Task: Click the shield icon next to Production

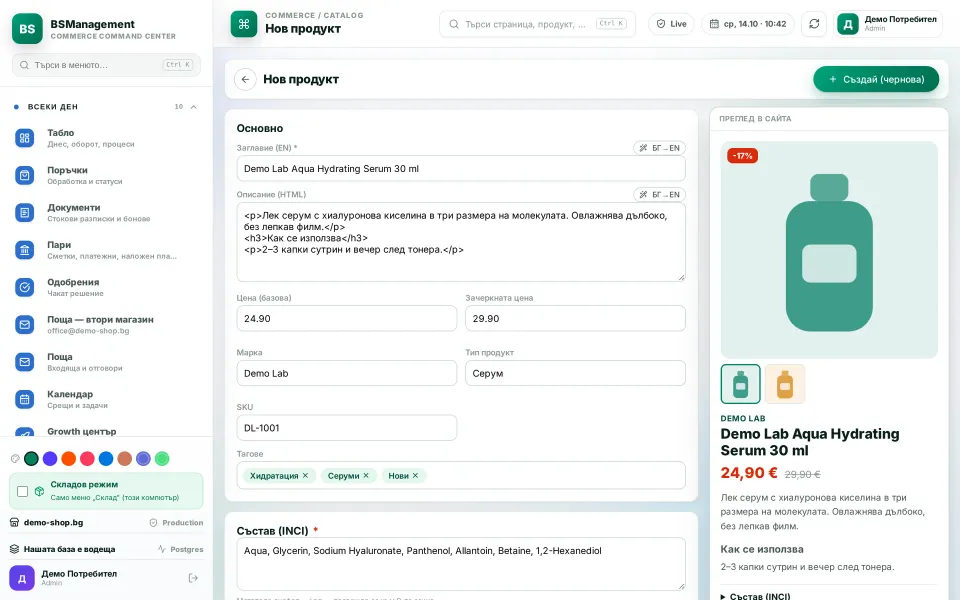Action: coord(154,523)
